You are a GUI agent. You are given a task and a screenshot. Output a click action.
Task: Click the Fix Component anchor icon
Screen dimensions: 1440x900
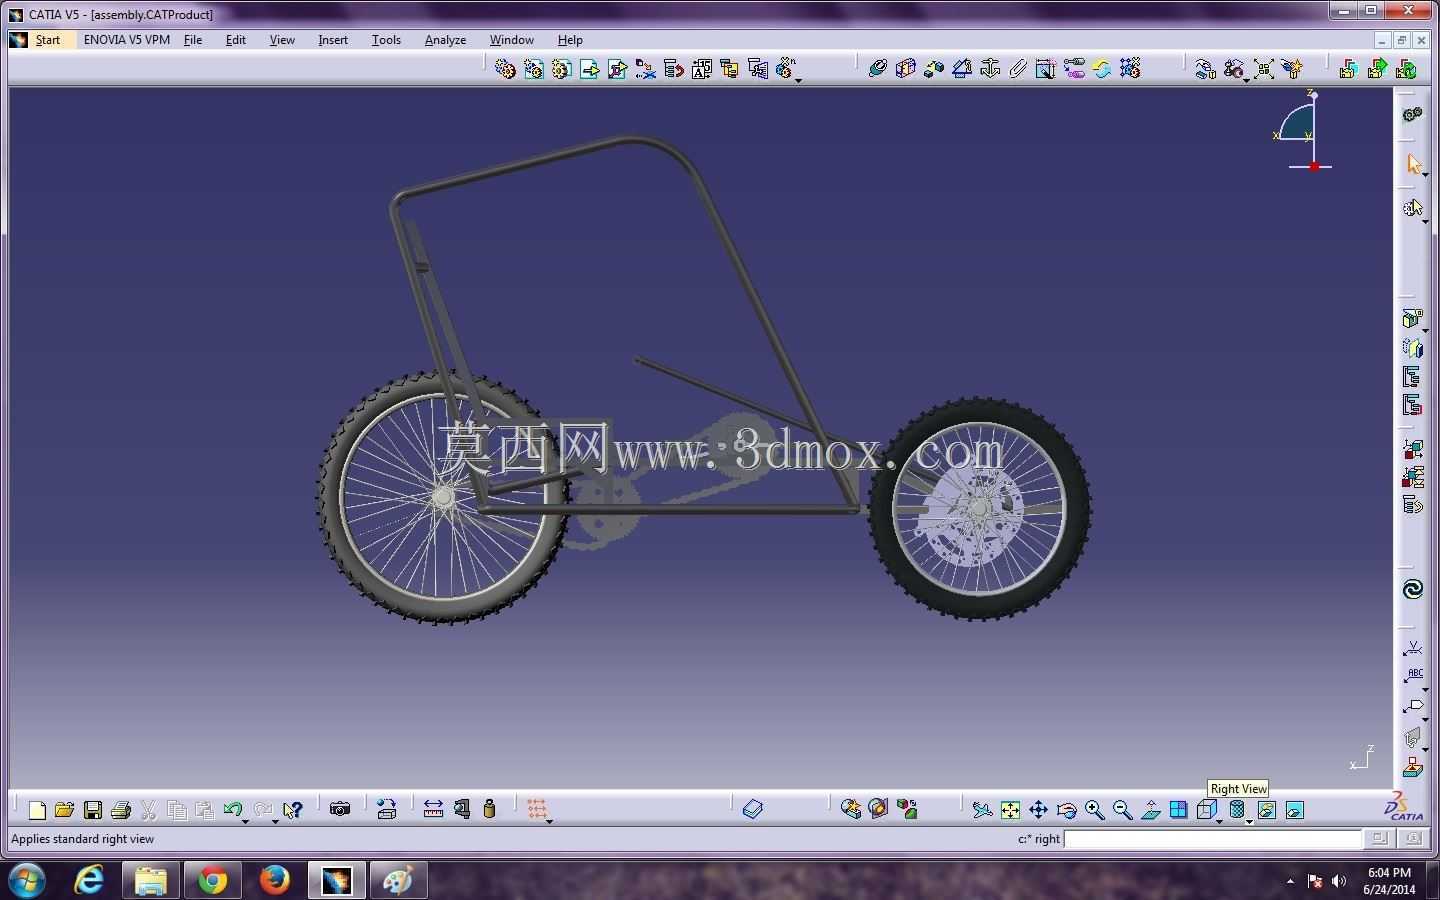[990, 69]
